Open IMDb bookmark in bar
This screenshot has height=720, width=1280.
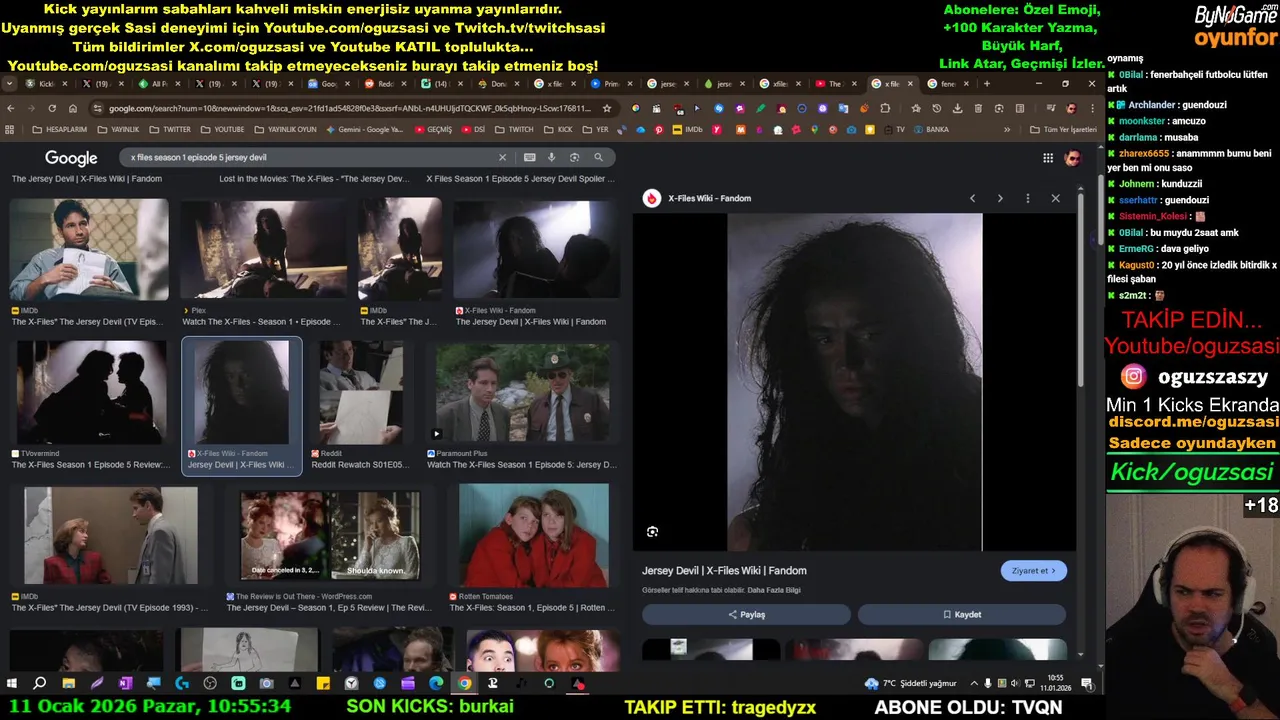pyautogui.click(x=687, y=129)
